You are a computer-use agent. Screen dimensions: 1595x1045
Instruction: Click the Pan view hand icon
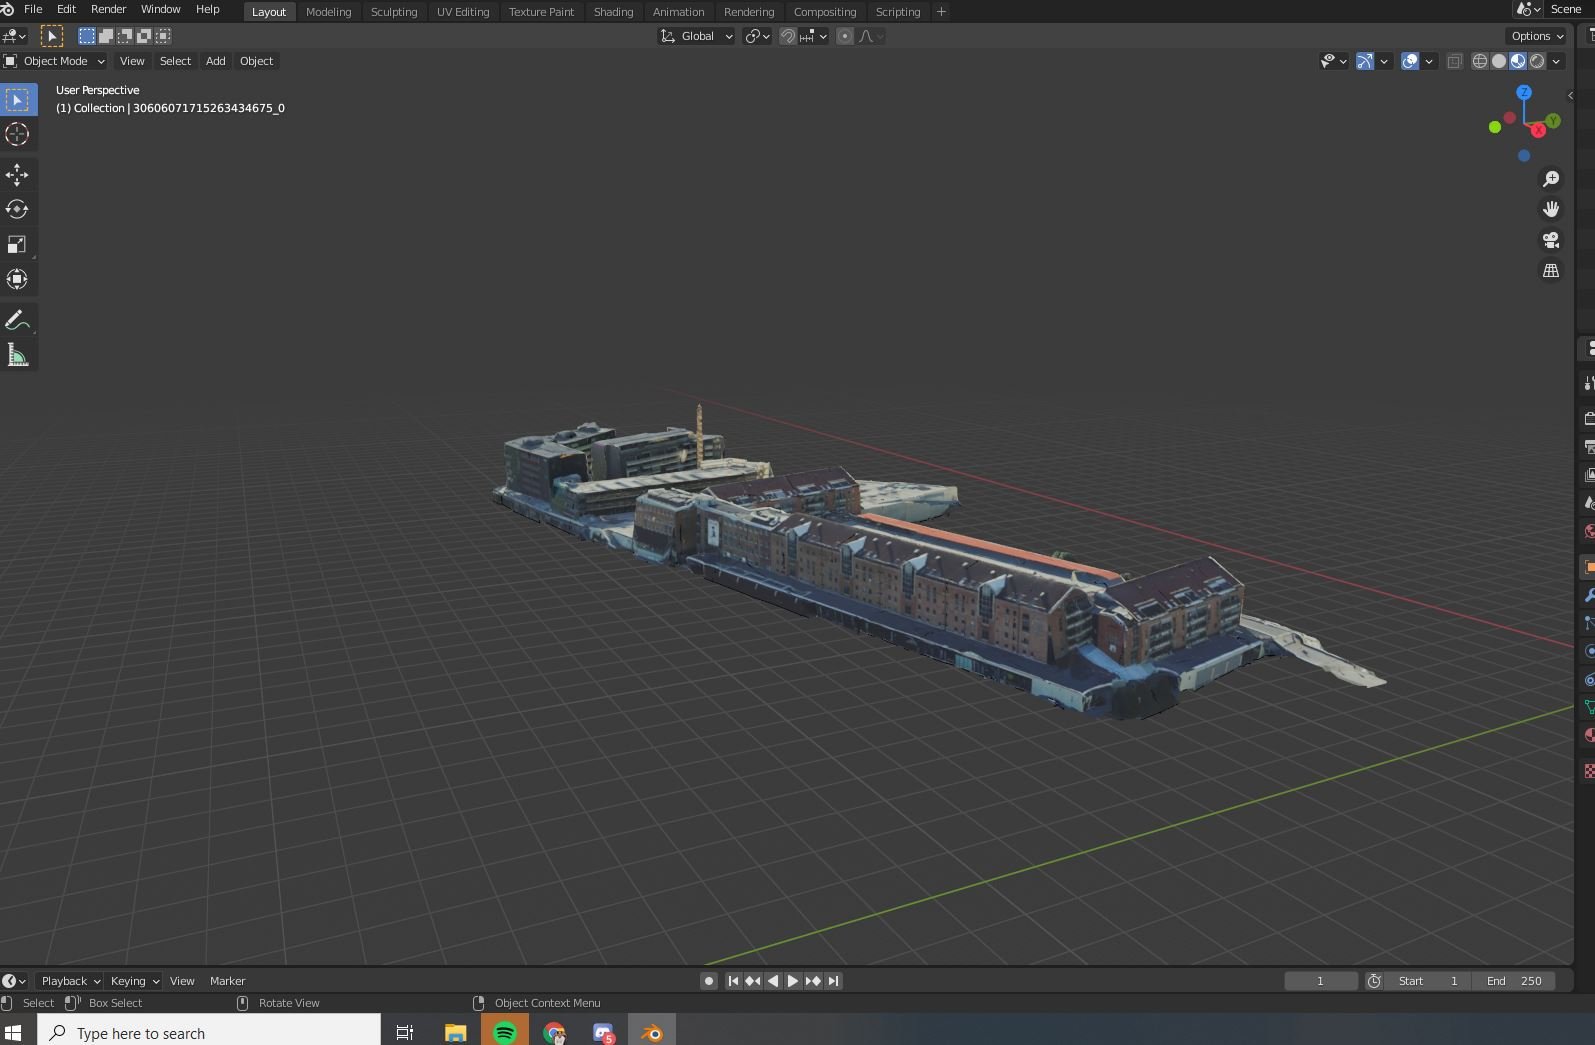(x=1551, y=209)
